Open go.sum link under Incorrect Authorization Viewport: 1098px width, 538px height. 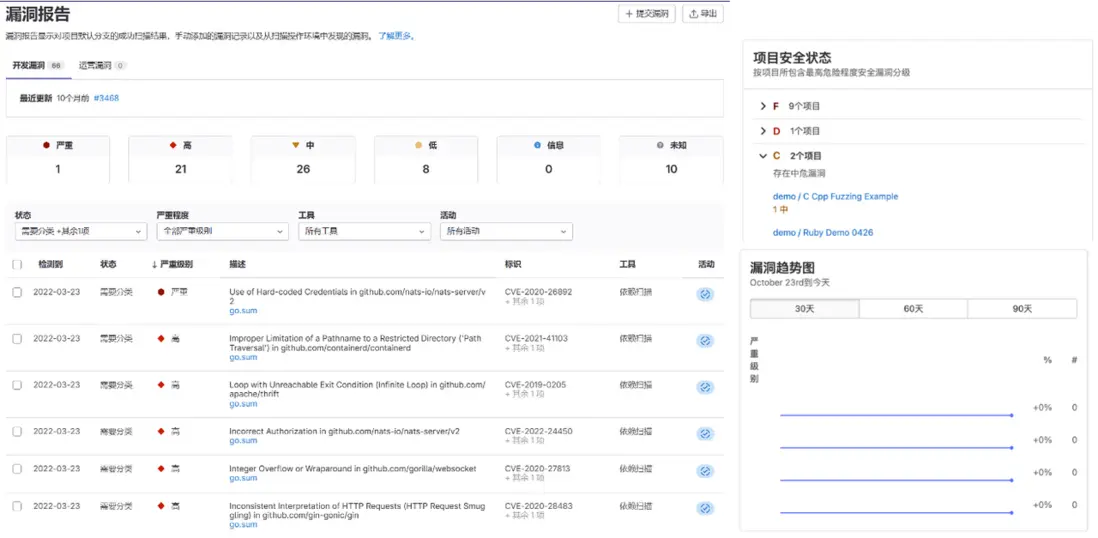pyautogui.click(x=243, y=441)
